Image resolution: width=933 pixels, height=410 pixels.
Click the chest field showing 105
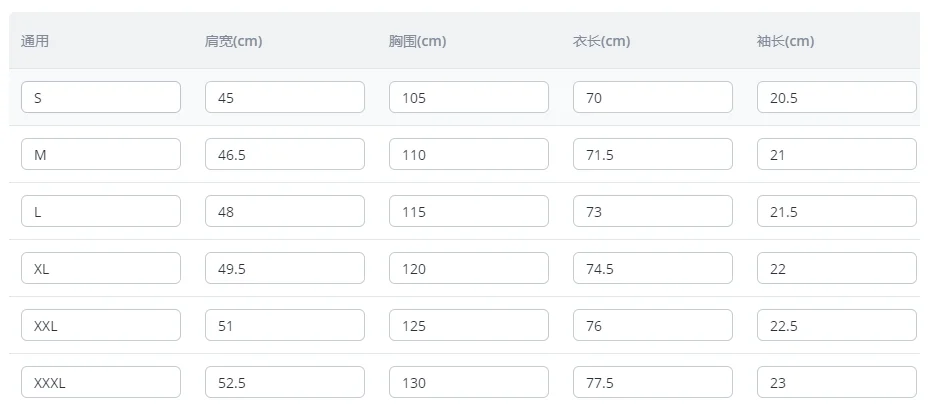[468, 97]
